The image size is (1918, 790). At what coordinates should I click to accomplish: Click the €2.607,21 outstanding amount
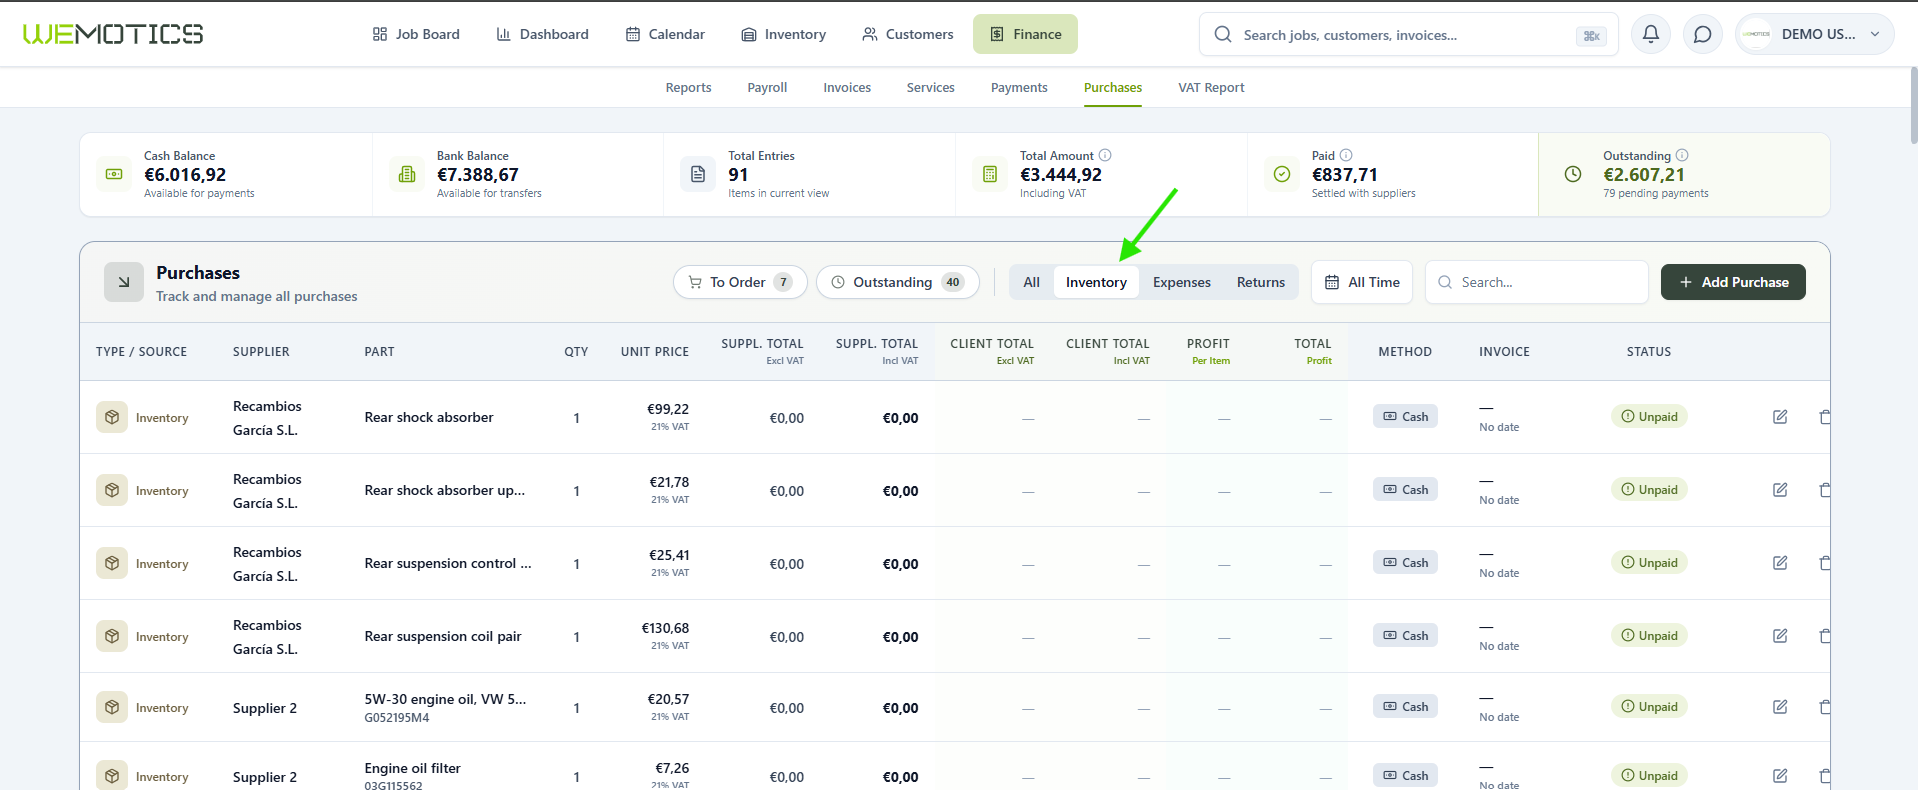point(1644,175)
